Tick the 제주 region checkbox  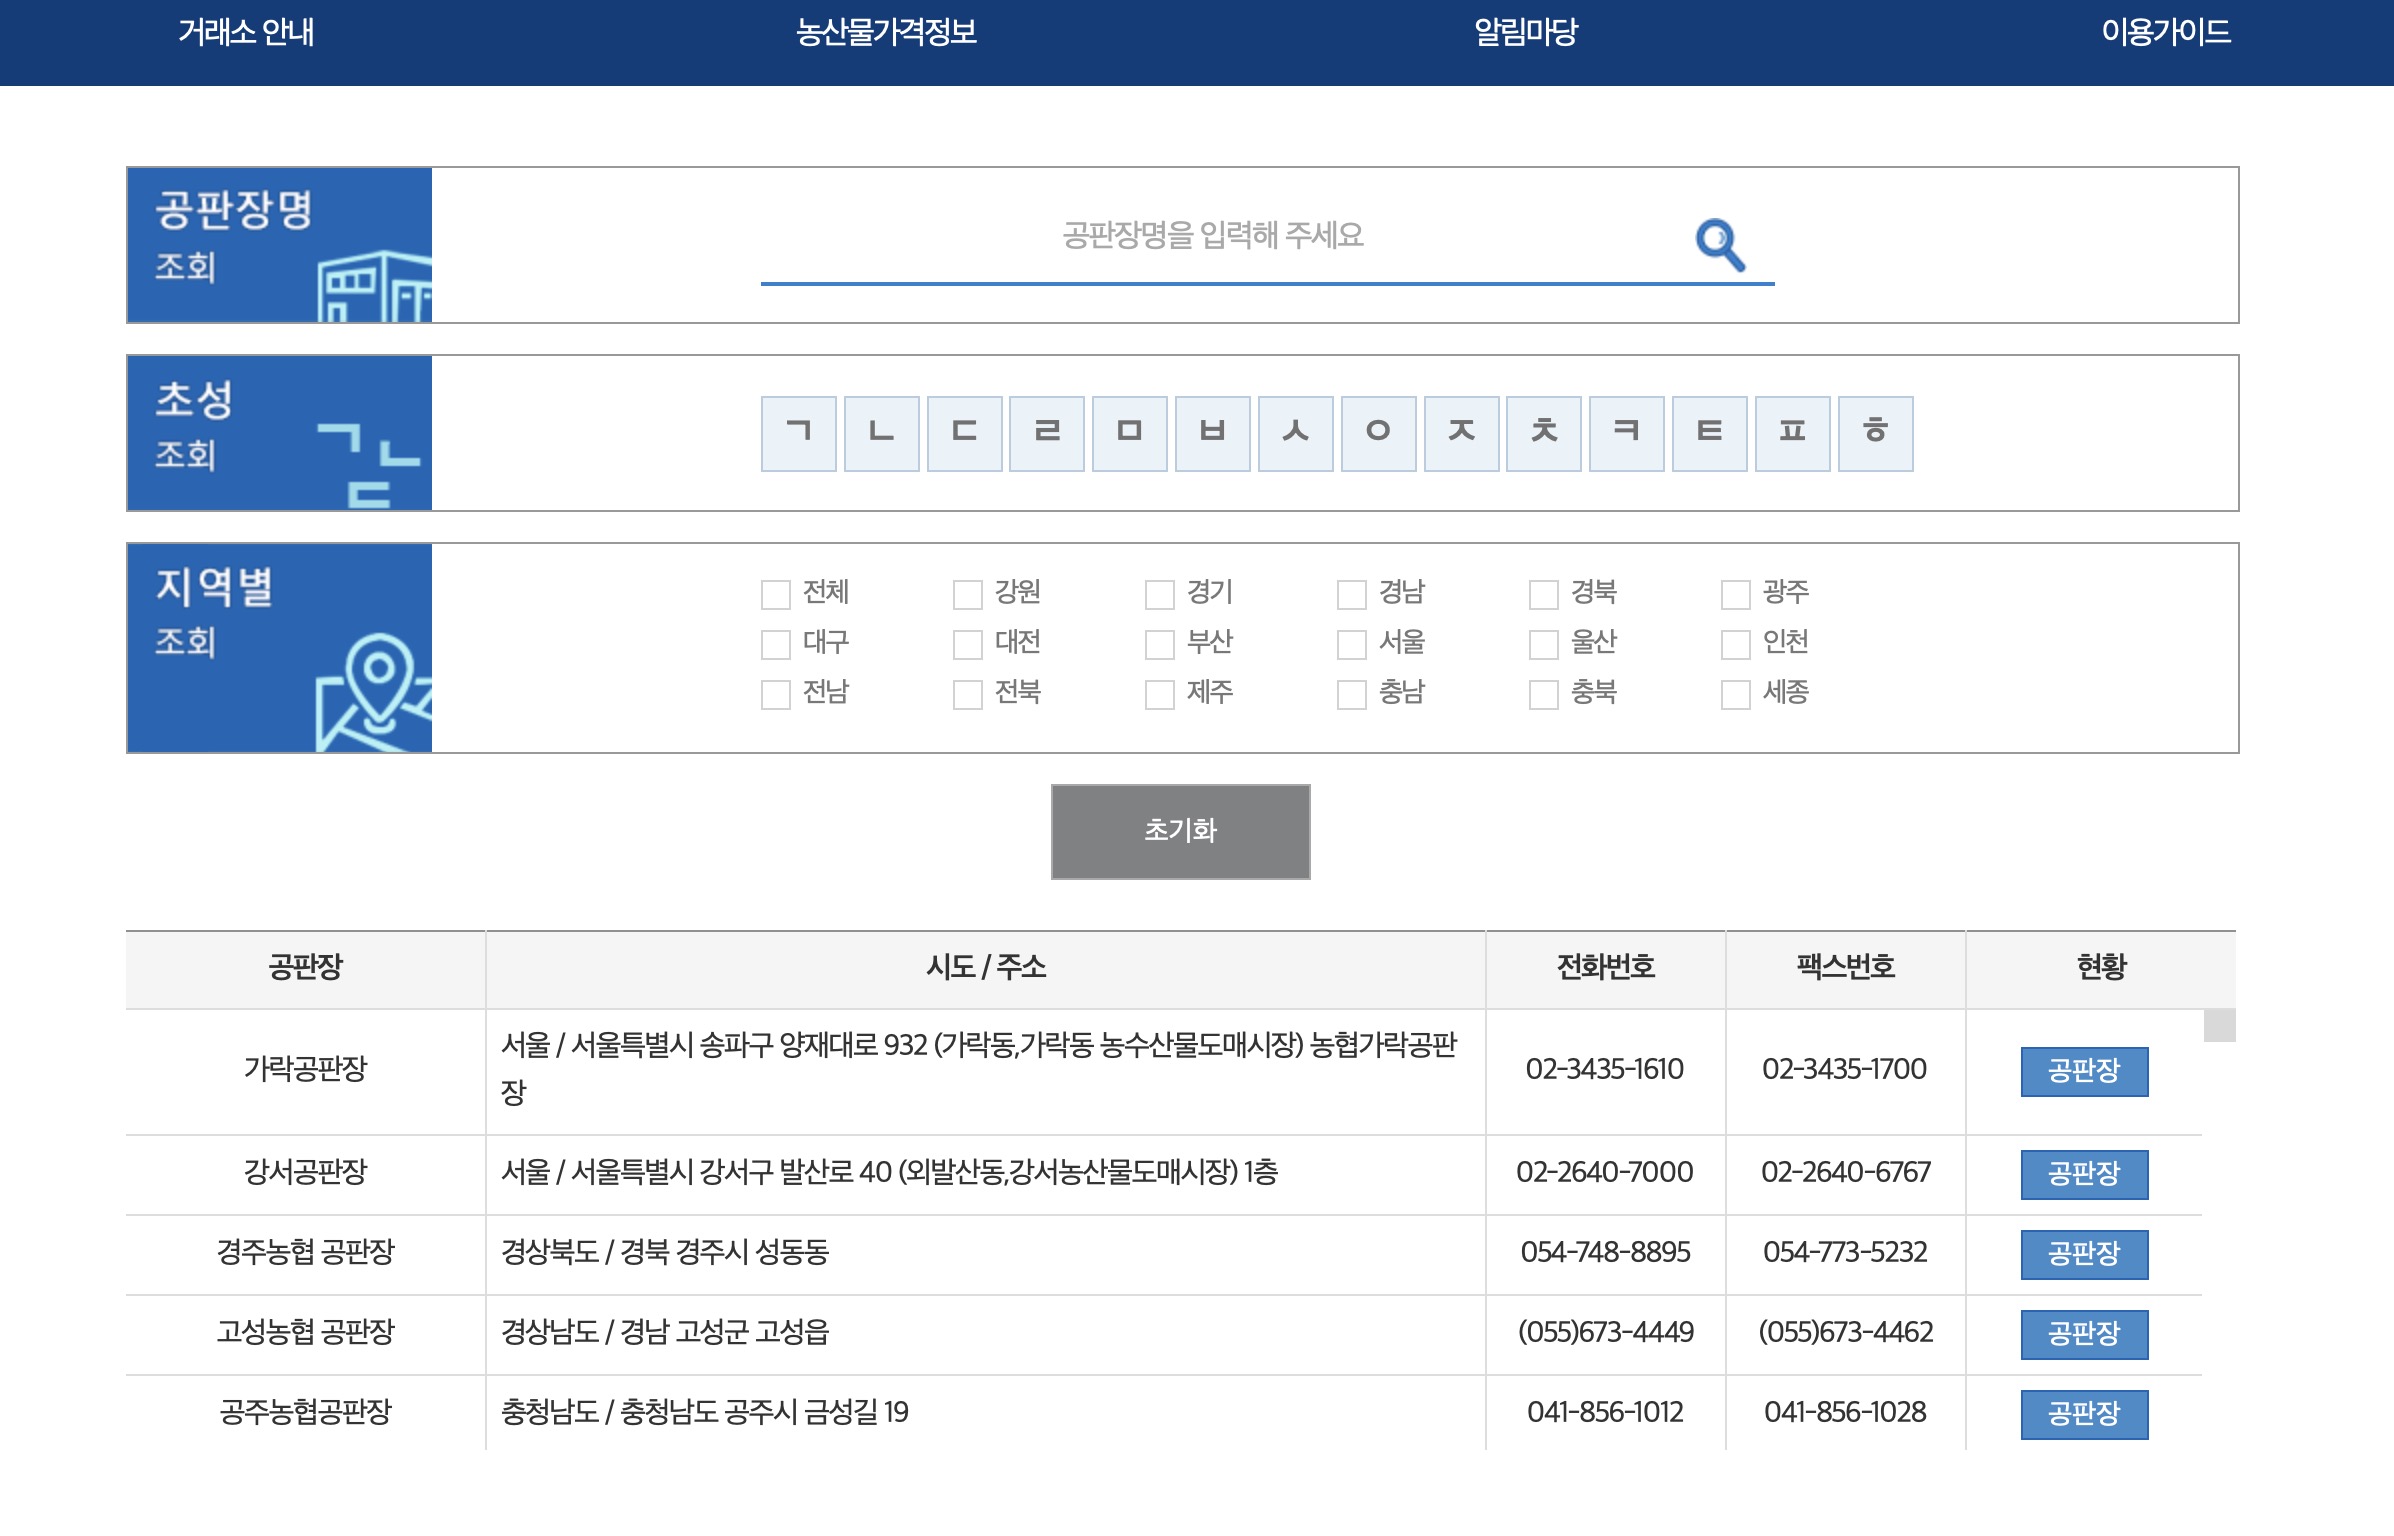[x=1160, y=694]
